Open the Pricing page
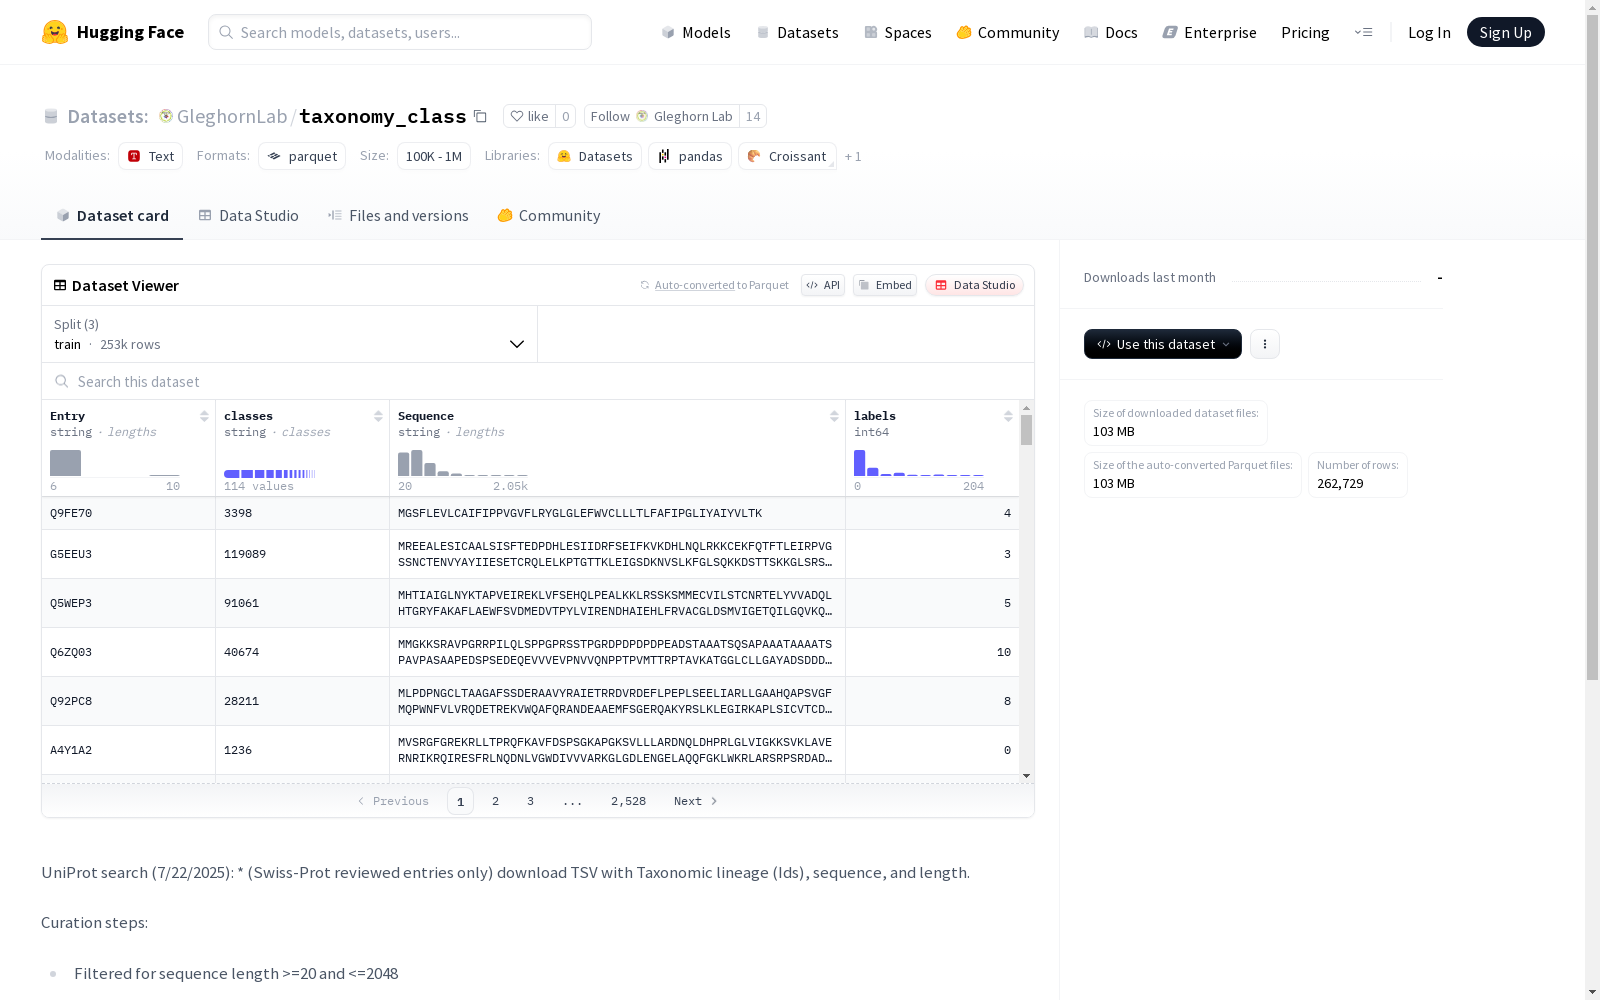This screenshot has width=1600, height=1000. [1305, 32]
